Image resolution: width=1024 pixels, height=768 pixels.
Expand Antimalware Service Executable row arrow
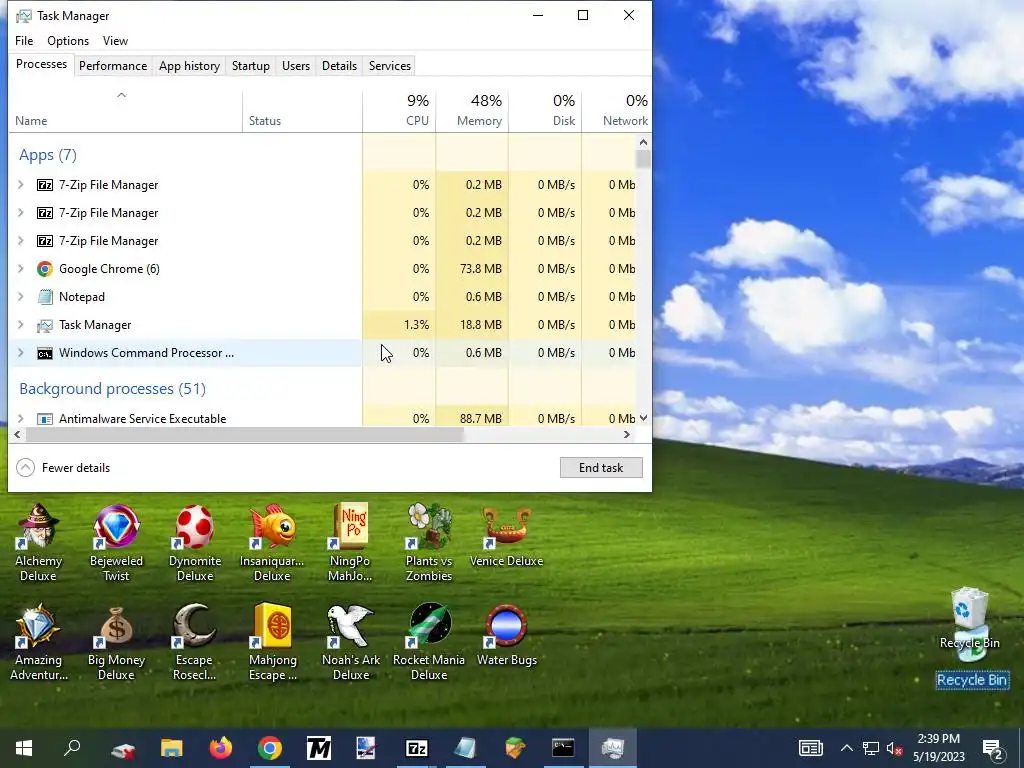coord(20,419)
